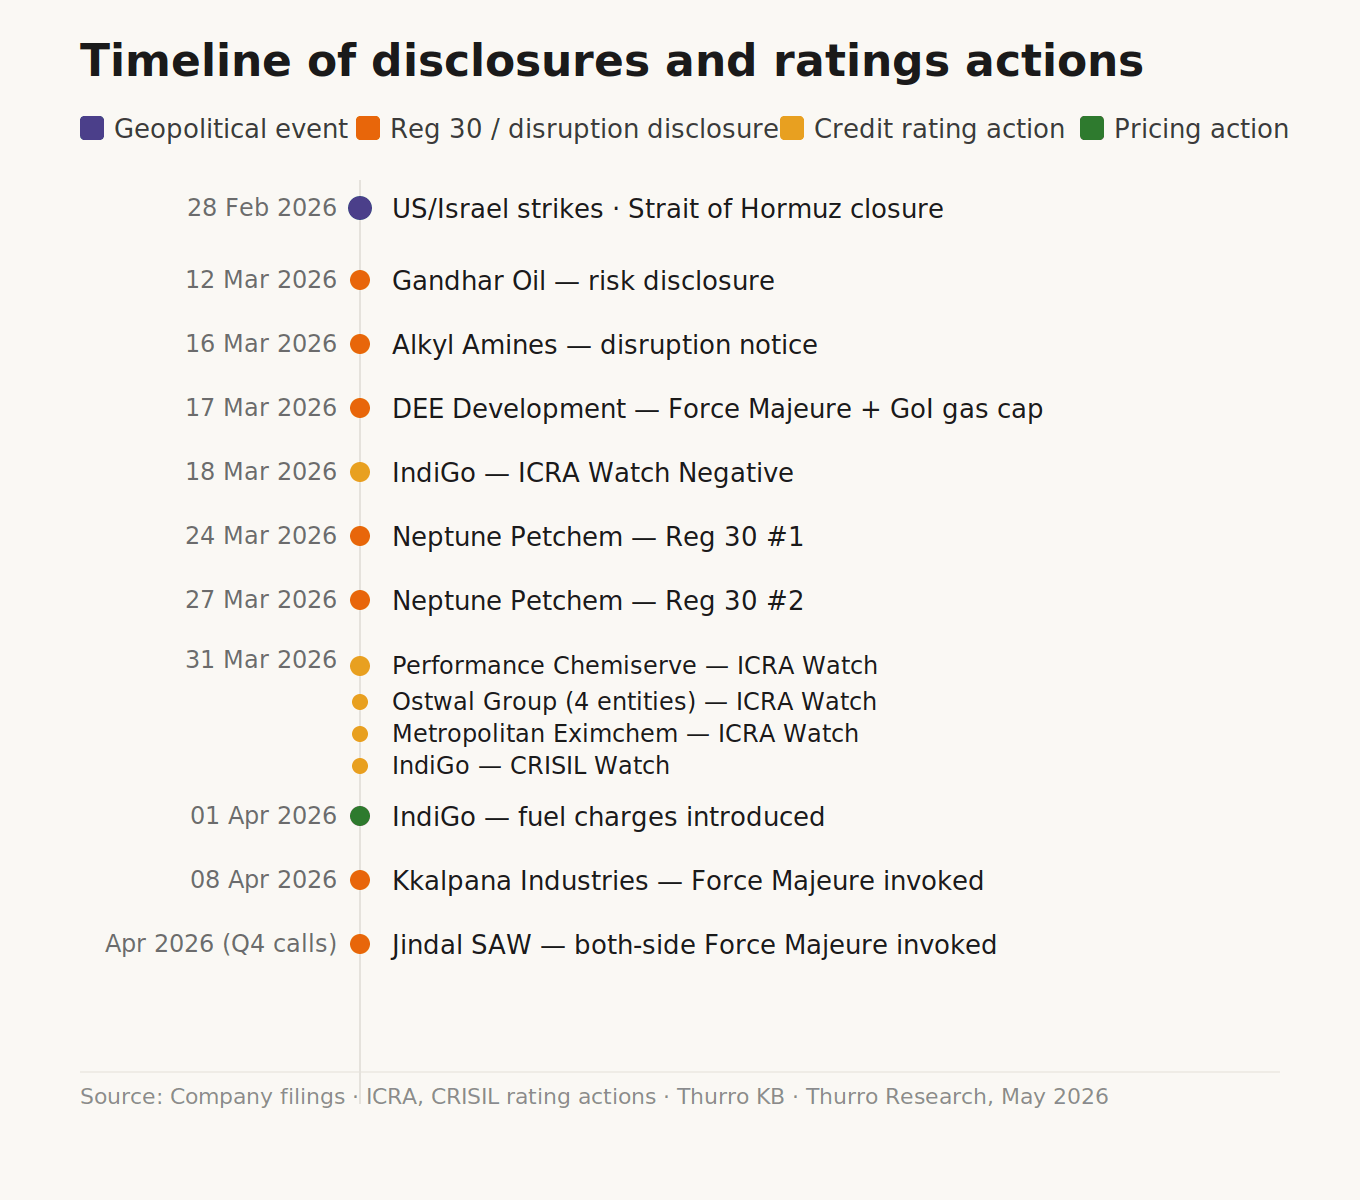Click 'Kkalpana Industries — Force Majeure invoked'

pos(688,881)
